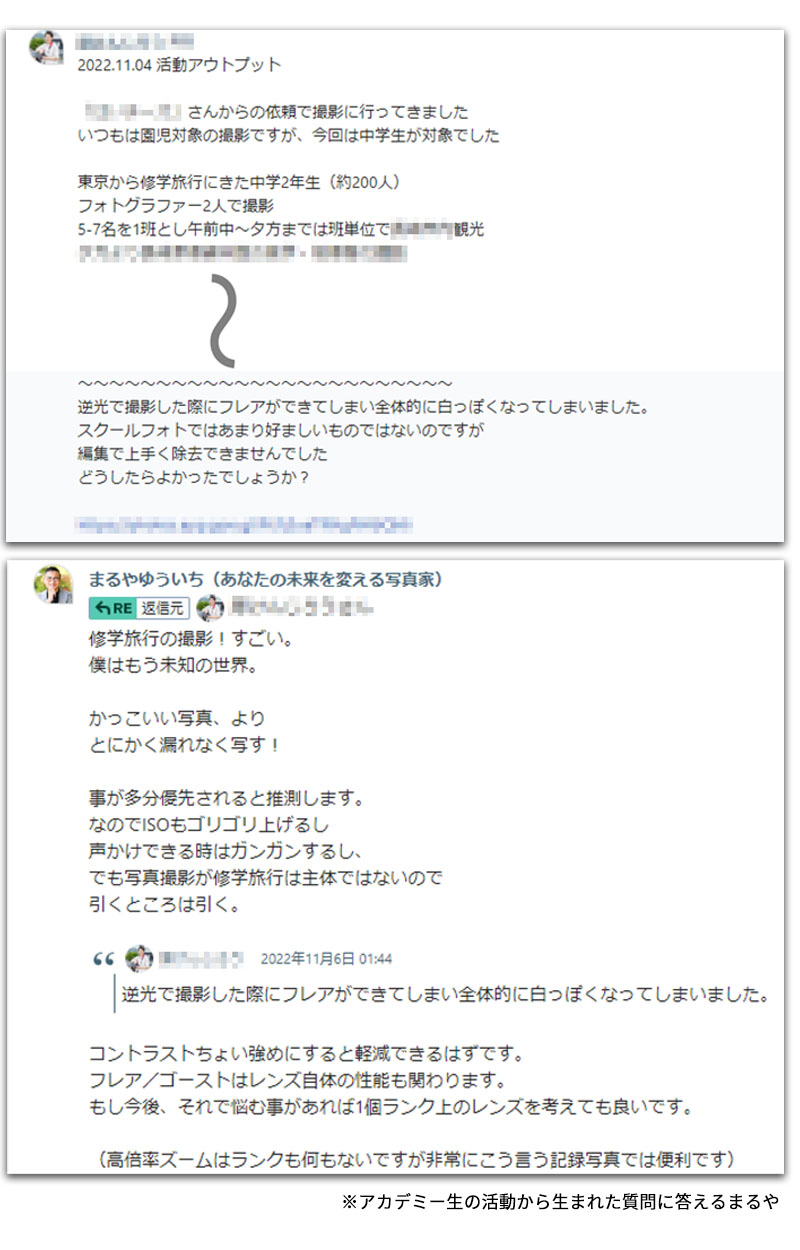Viewport: 800px width, 1250px height.
Task: Click the small avatar beside 返信元
Action: point(210,607)
